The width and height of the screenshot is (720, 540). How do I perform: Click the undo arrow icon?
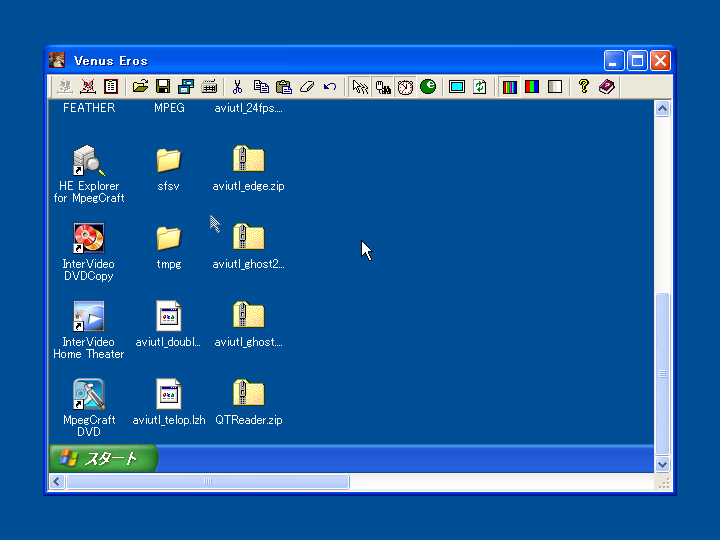330,86
